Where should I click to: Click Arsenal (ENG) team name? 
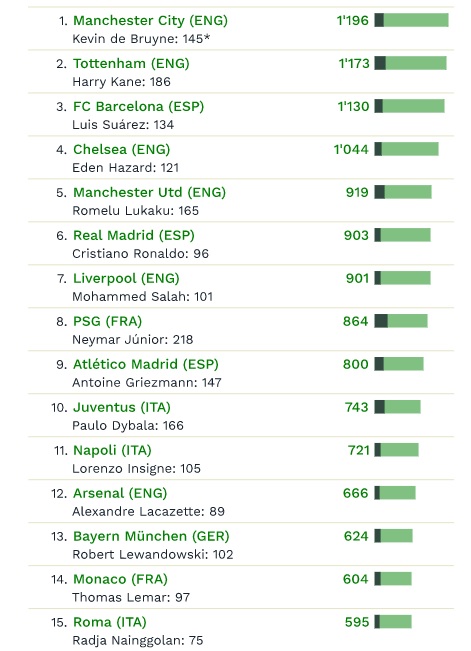point(120,493)
